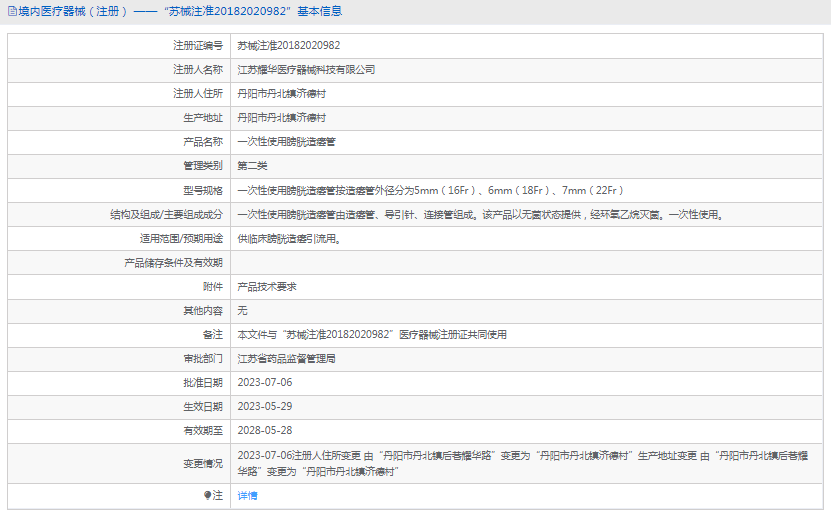This screenshot has width=831, height=511.
Task: Select the 无 value in 其他内容 row
Action: [x=242, y=311]
